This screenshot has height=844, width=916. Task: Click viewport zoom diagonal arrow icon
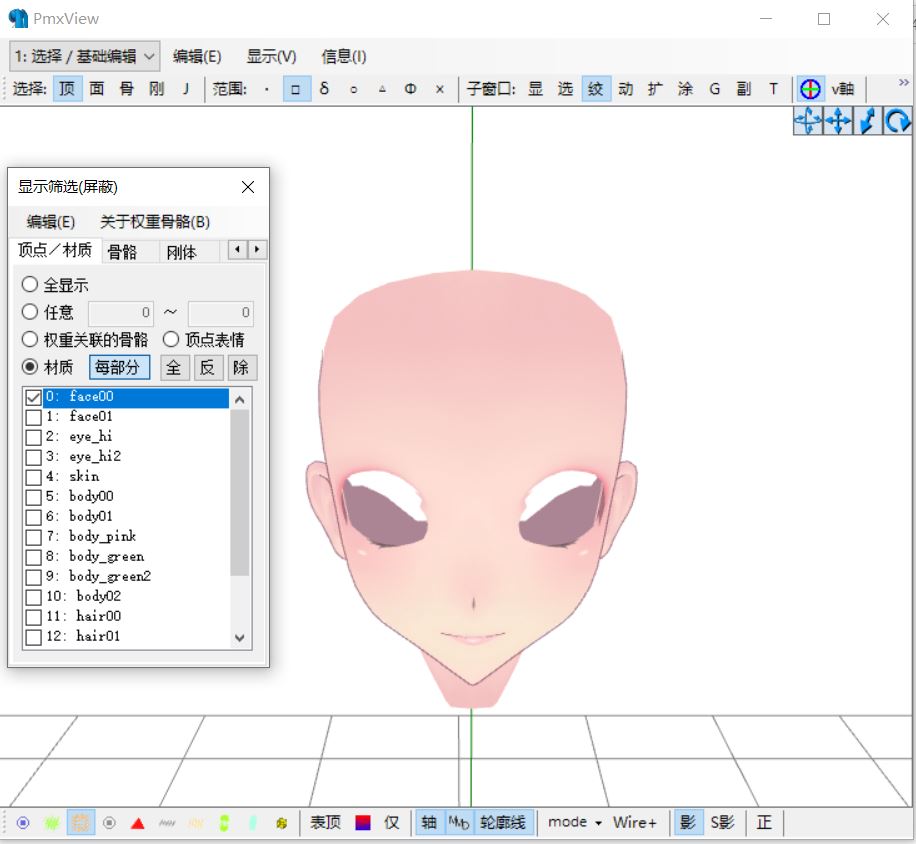tap(868, 121)
